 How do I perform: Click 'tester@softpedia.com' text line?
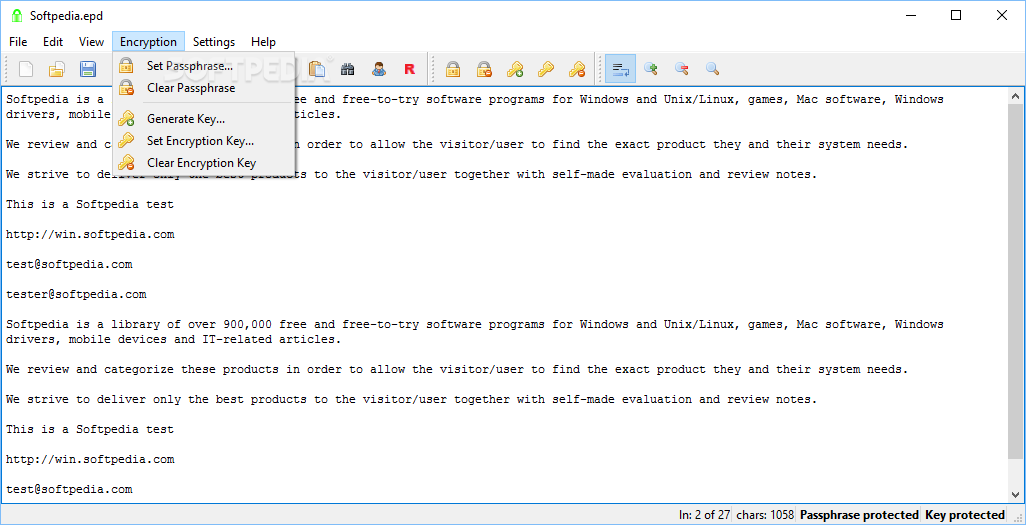click(76, 295)
